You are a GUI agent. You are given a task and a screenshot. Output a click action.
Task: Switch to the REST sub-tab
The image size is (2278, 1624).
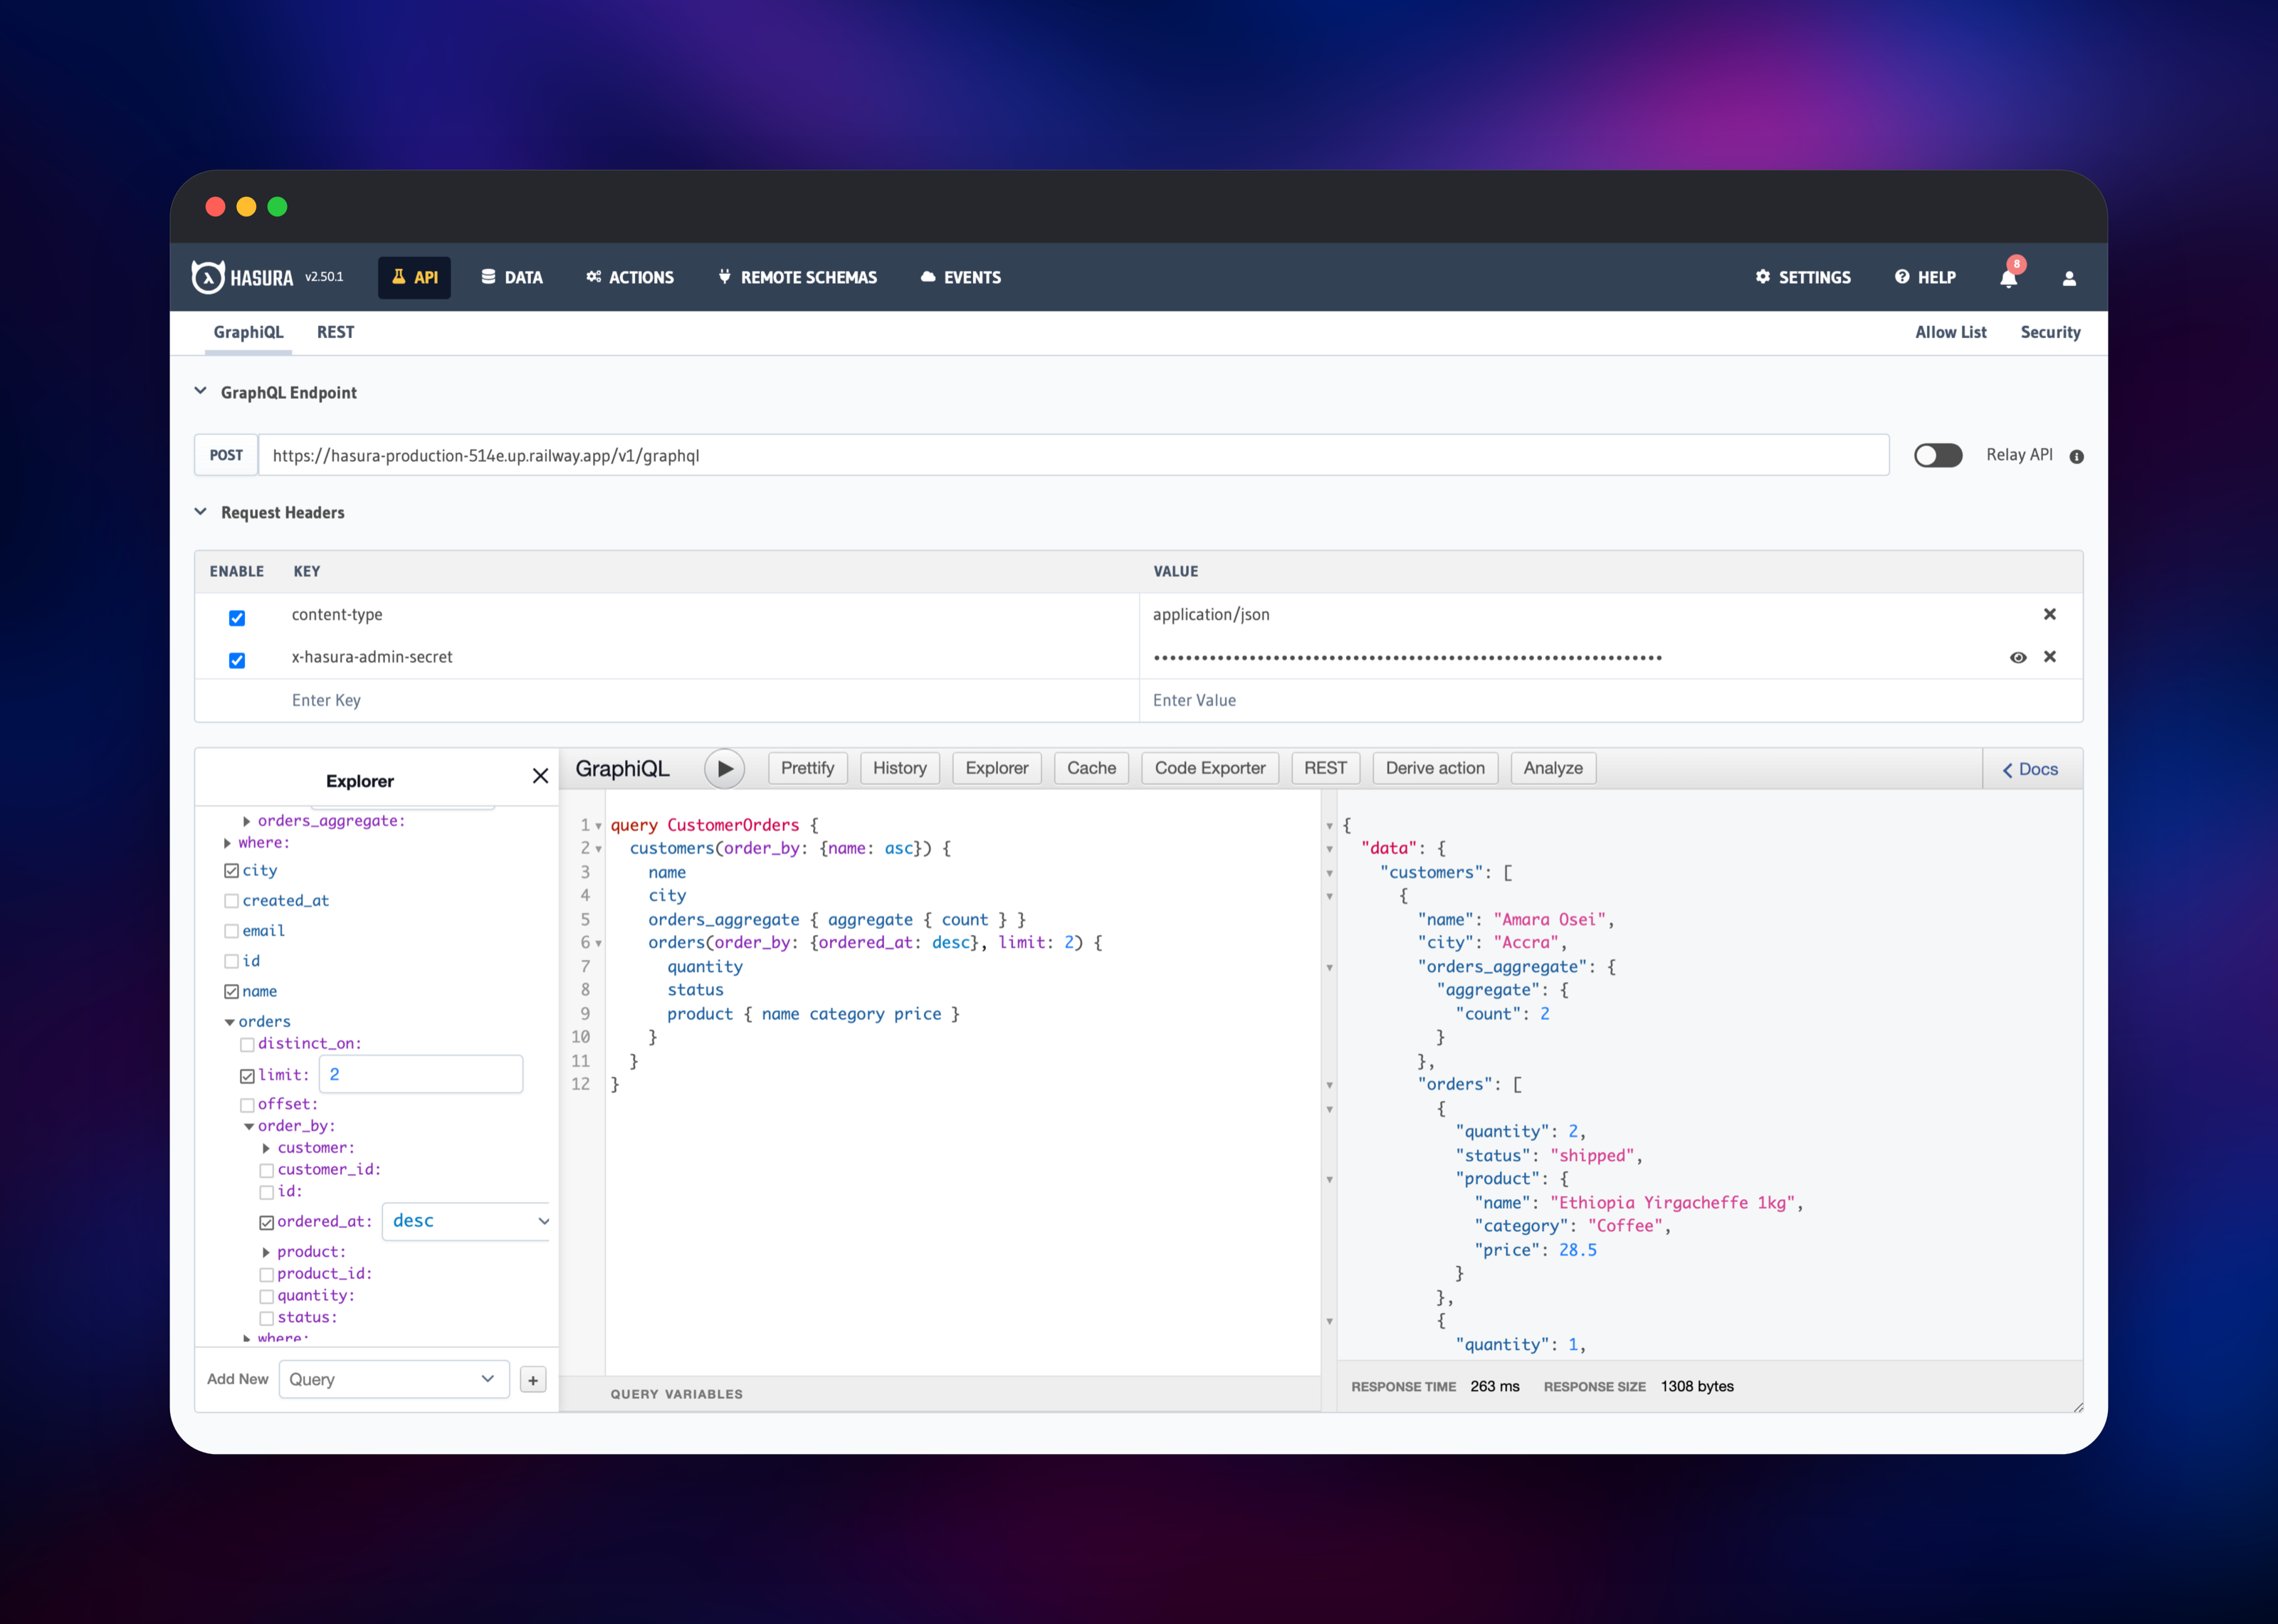(335, 332)
